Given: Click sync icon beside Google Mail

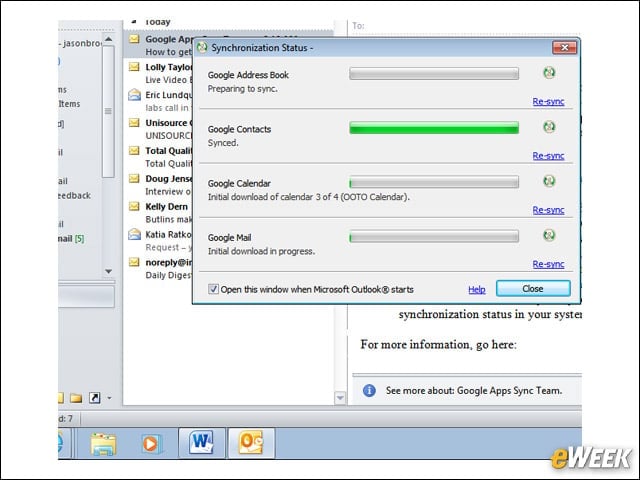Looking at the screenshot, I should [549, 235].
